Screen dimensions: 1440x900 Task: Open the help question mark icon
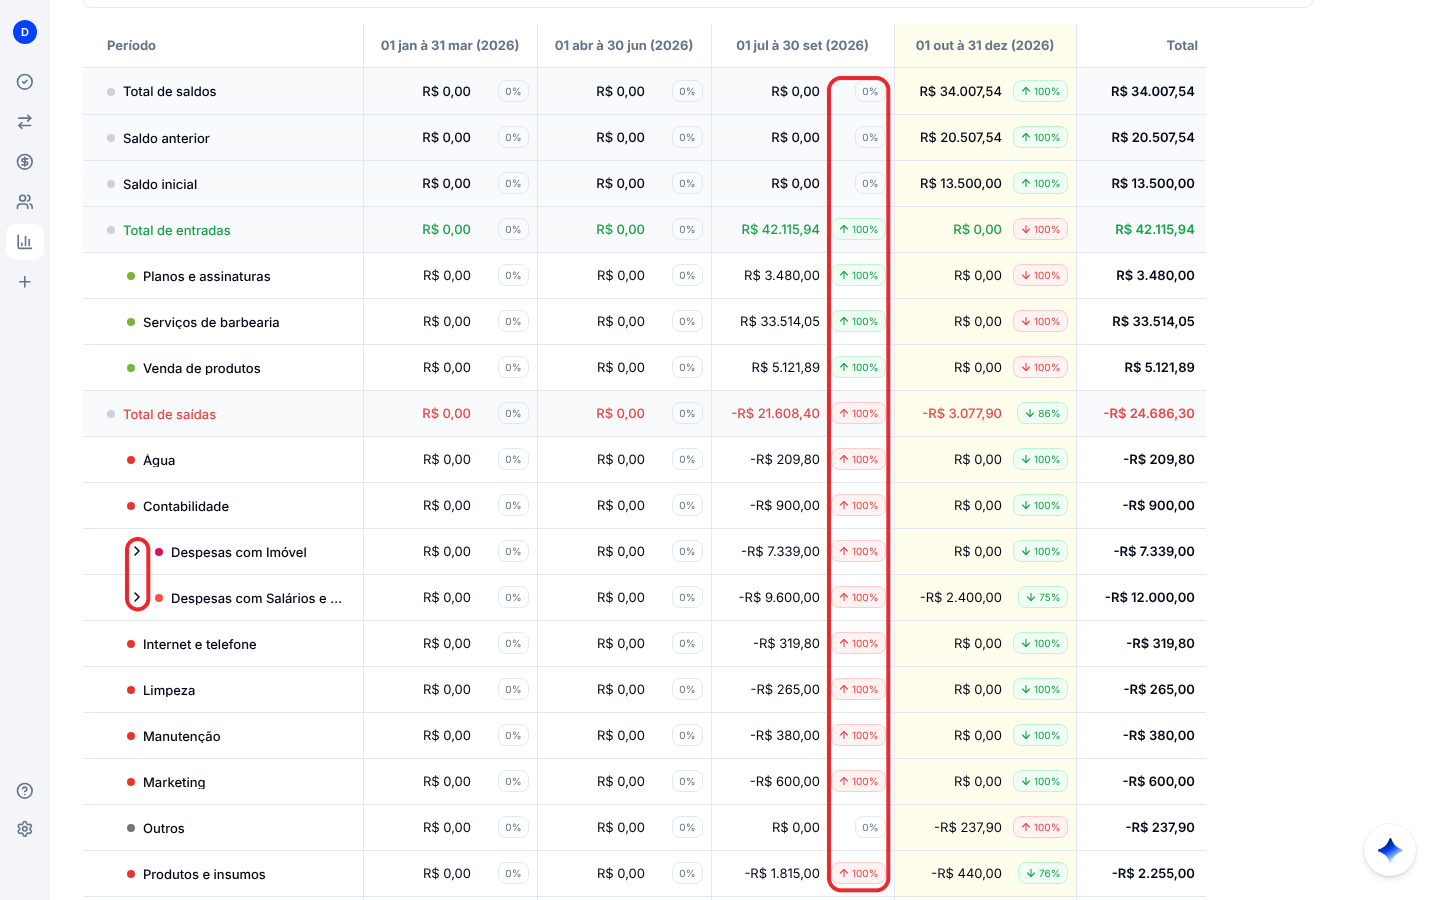tap(25, 791)
